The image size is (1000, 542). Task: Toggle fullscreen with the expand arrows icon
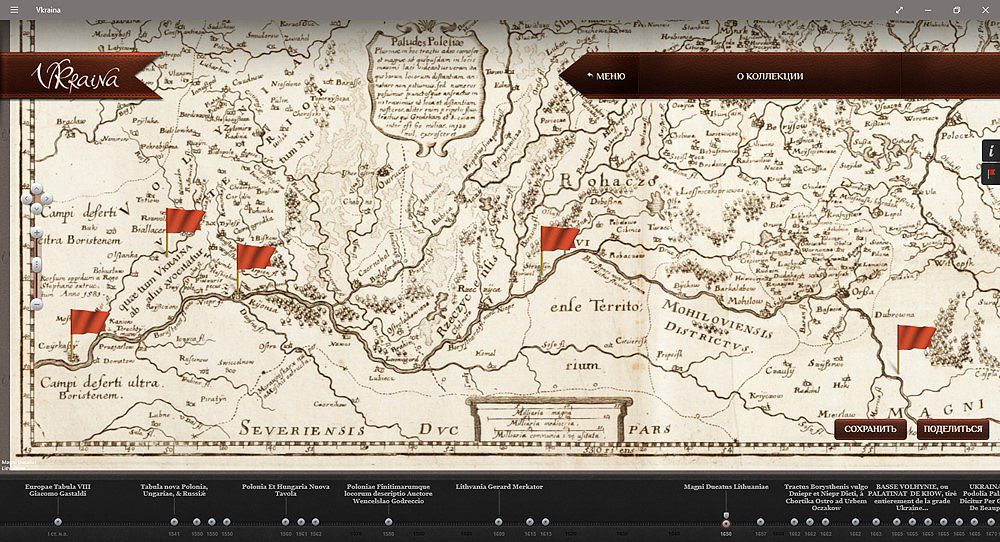899,10
